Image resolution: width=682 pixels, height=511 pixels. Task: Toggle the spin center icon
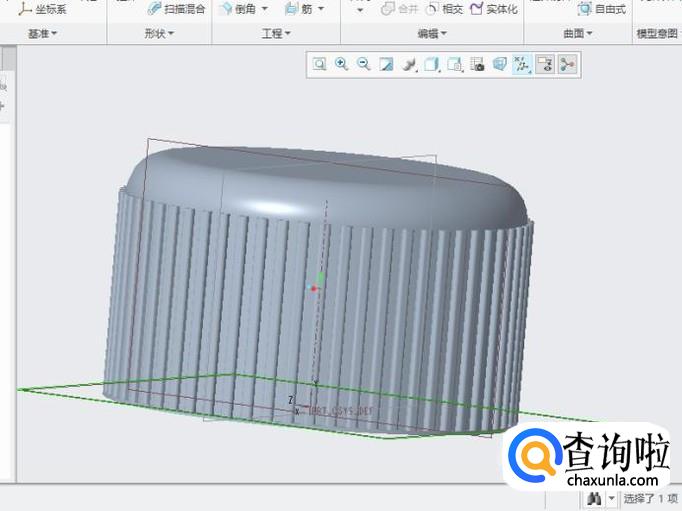[x=567, y=64]
